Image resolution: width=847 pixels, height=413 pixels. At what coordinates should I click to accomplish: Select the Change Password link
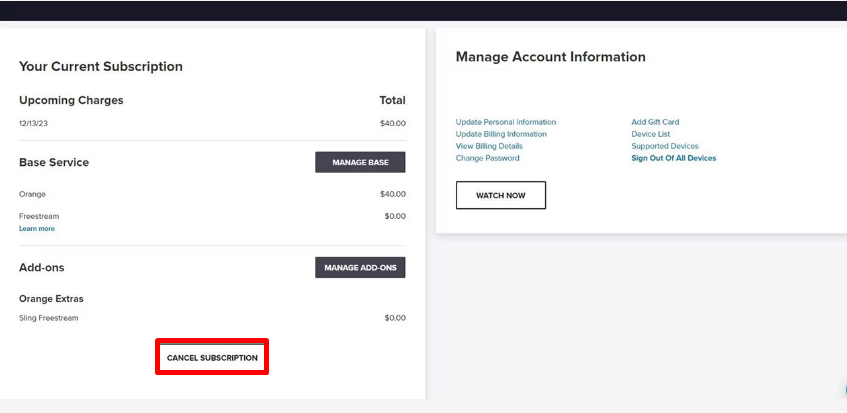(x=487, y=158)
